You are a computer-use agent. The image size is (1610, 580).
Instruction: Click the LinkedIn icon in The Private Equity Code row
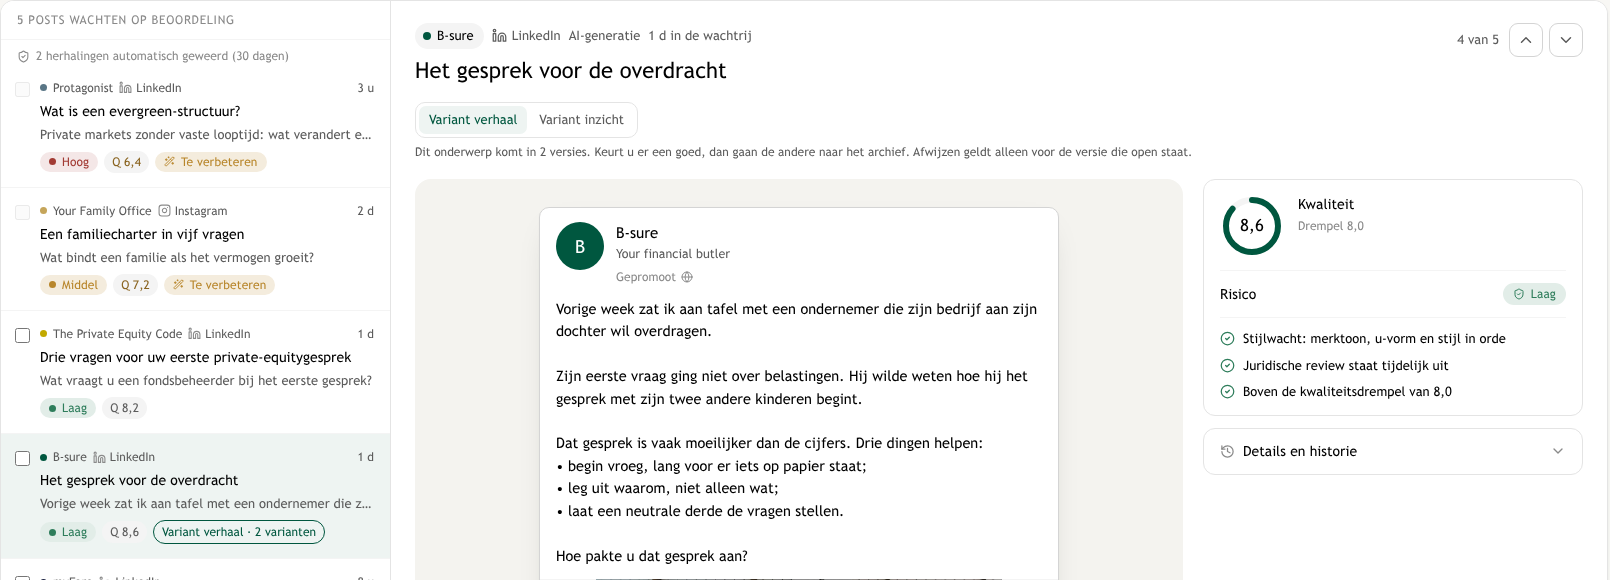click(194, 334)
